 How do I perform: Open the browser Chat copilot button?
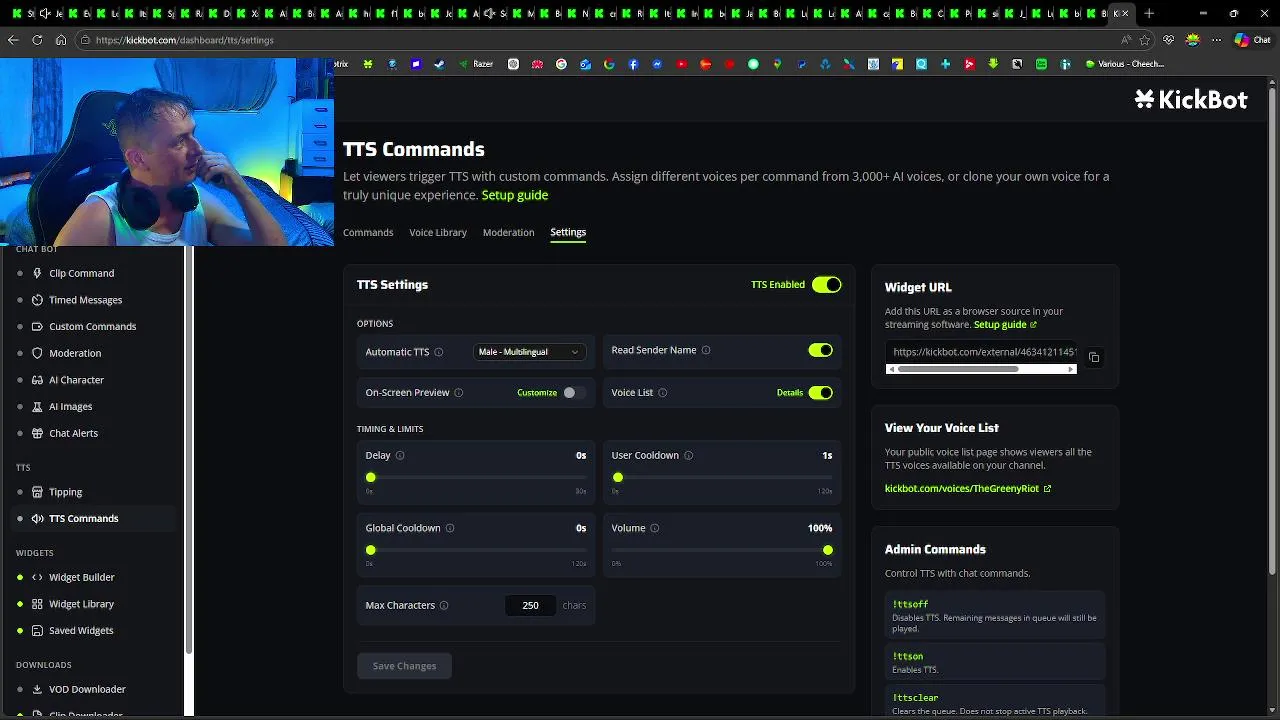pos(1254,40)
